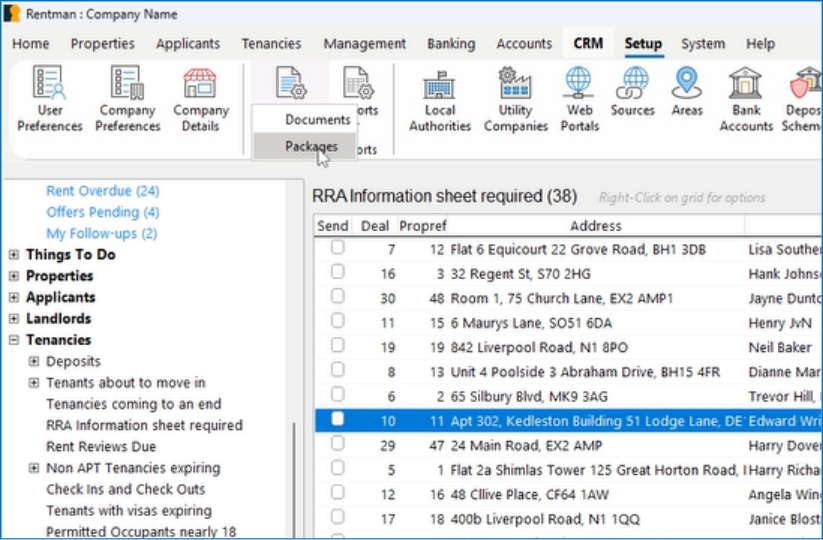Switch to the CRM tab

pyautogui.click(x=588, y=44)
